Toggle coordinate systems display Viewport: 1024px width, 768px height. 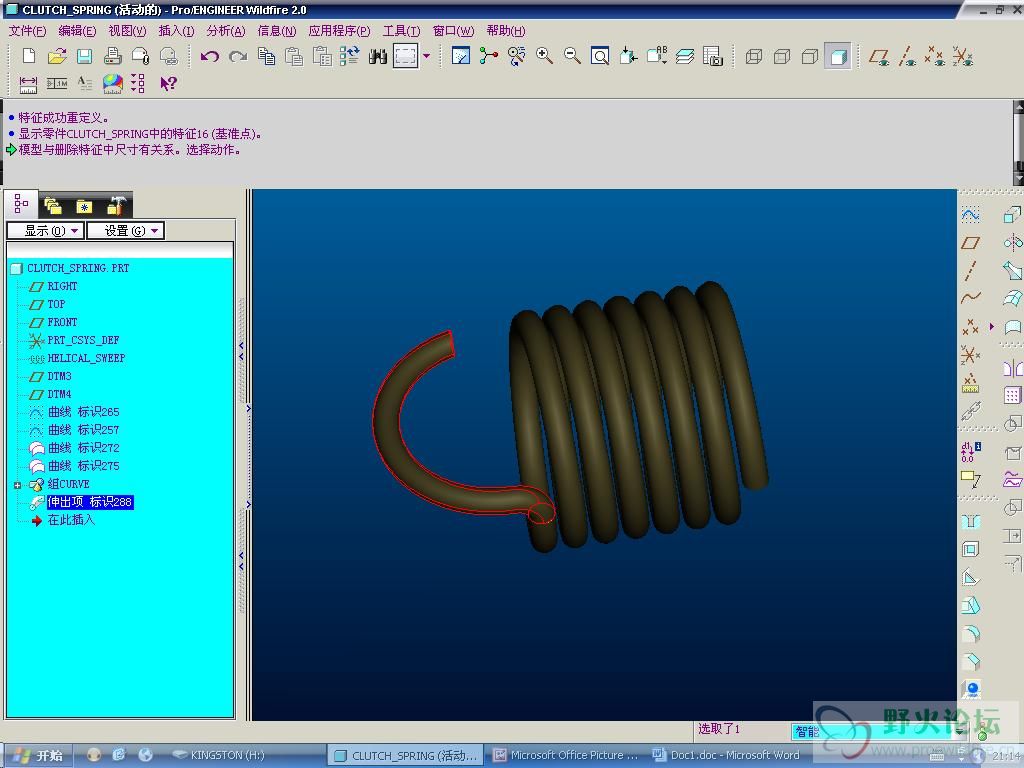point(963,56)
